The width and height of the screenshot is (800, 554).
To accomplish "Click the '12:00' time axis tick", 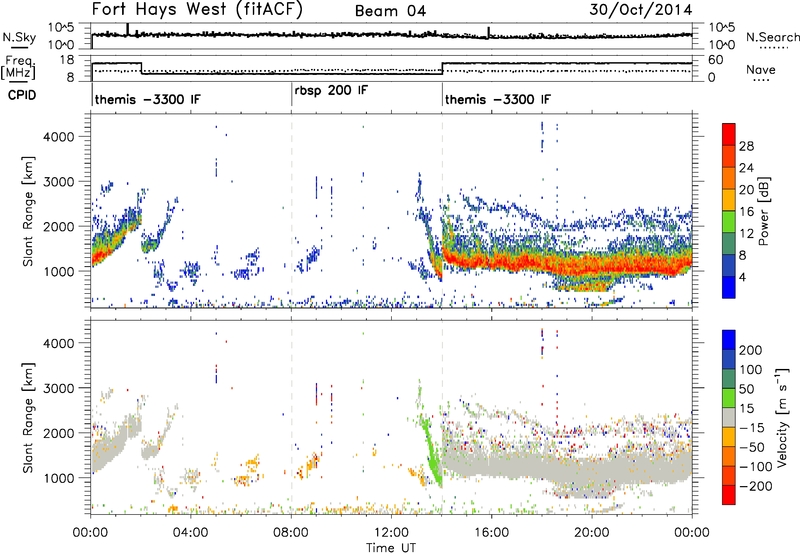I will point(391,532).
